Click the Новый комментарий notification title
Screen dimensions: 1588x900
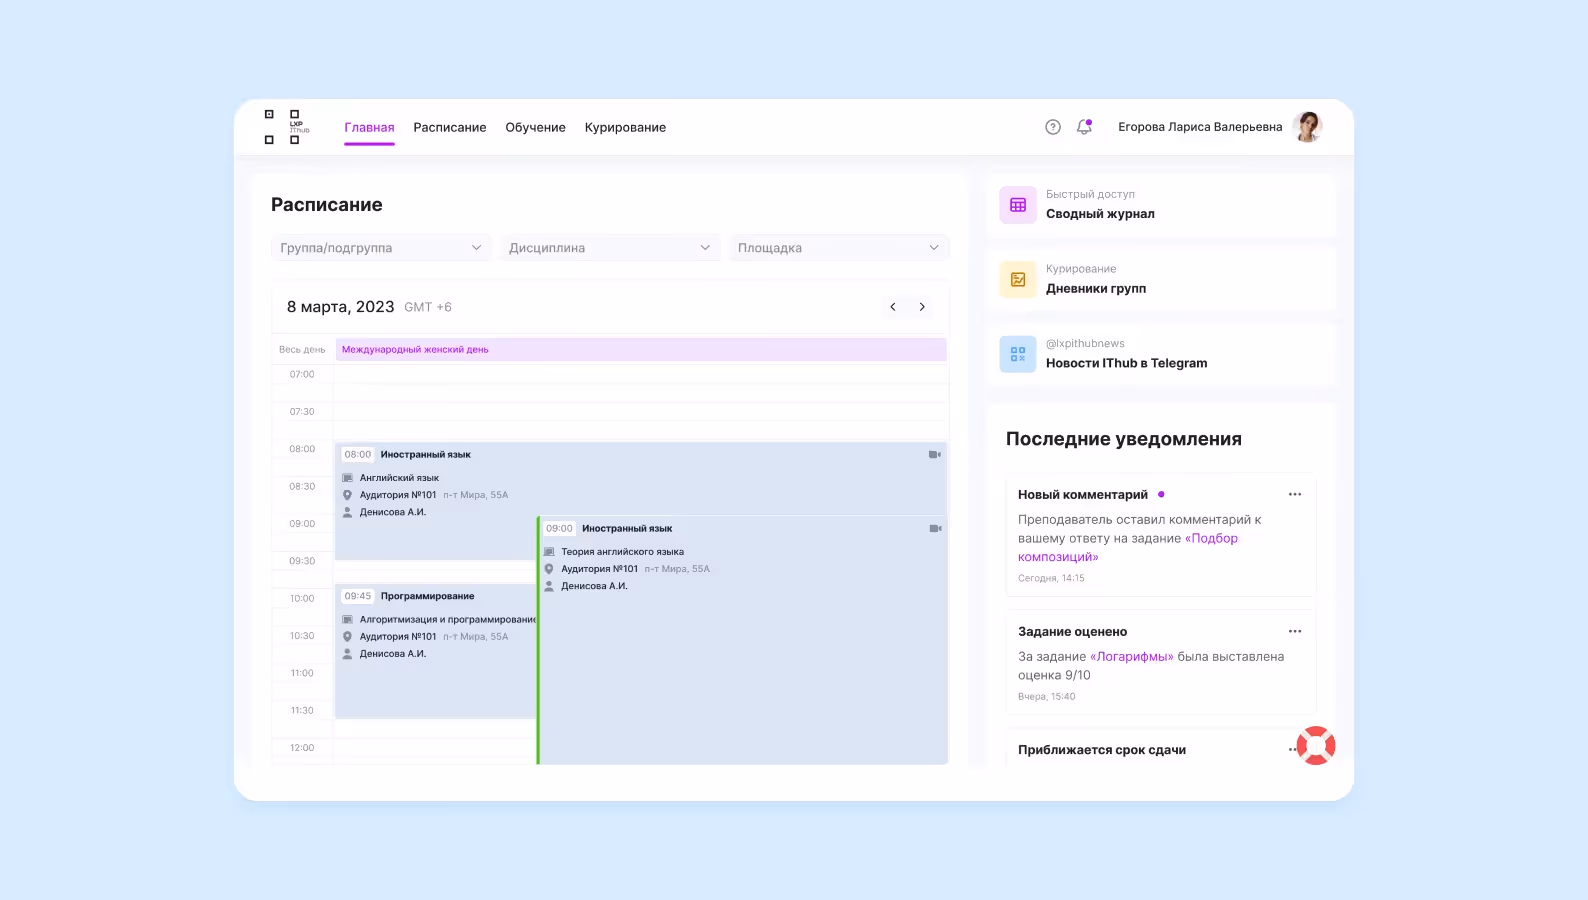coord(1083,494)
